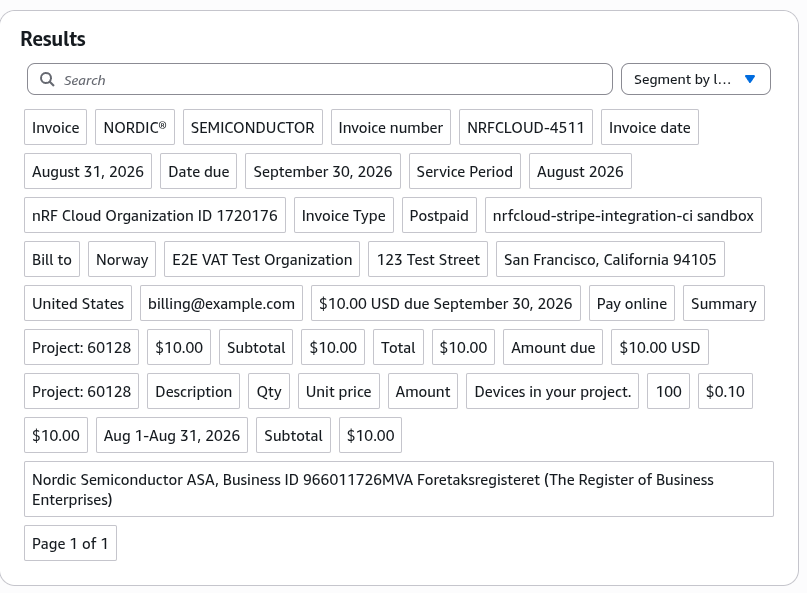Select the 'NRFCLOUD-4511' result chip
807x593 pixels.
pos(525,127)
